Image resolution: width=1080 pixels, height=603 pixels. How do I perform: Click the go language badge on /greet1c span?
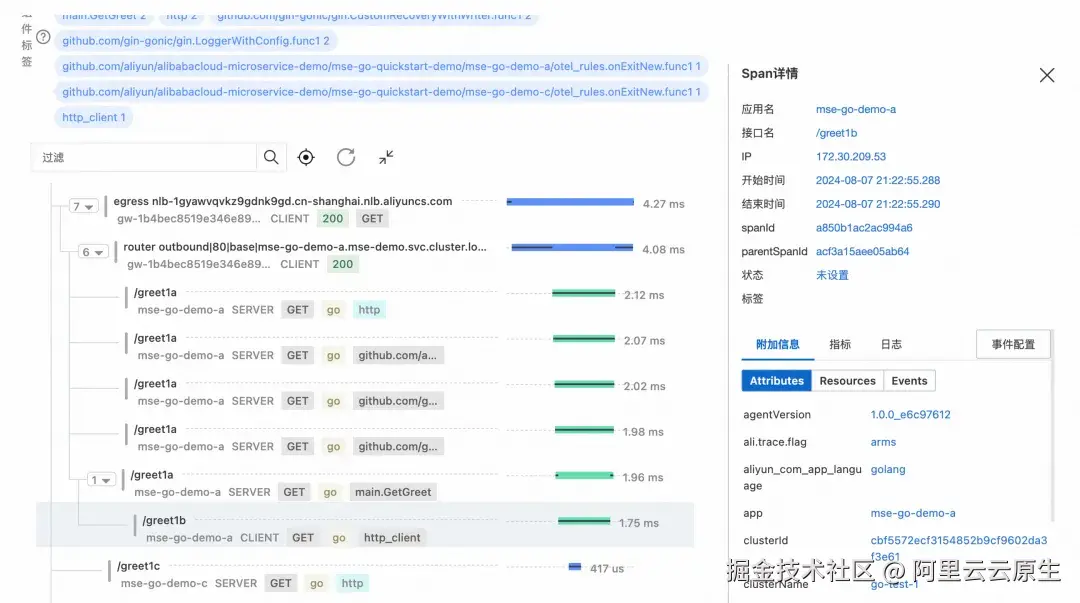[316, 582]
